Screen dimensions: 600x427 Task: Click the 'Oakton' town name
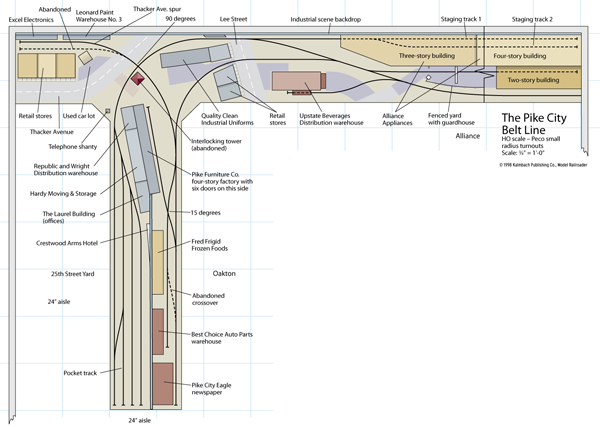[224, 274]
